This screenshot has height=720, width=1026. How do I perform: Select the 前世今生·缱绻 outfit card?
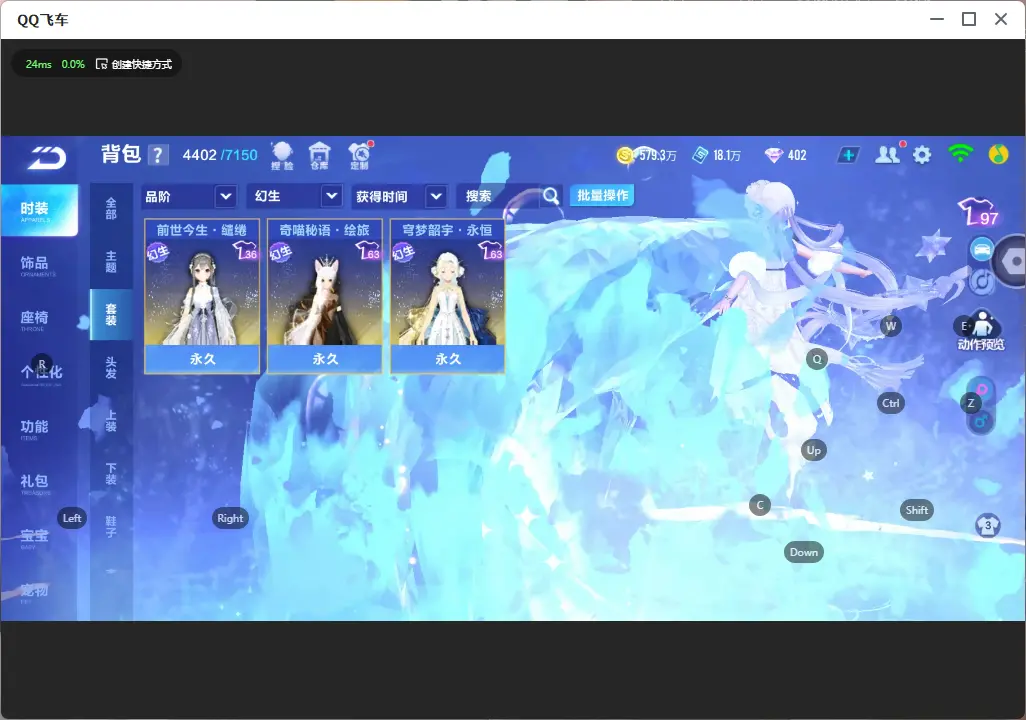[x=202, y=297]
